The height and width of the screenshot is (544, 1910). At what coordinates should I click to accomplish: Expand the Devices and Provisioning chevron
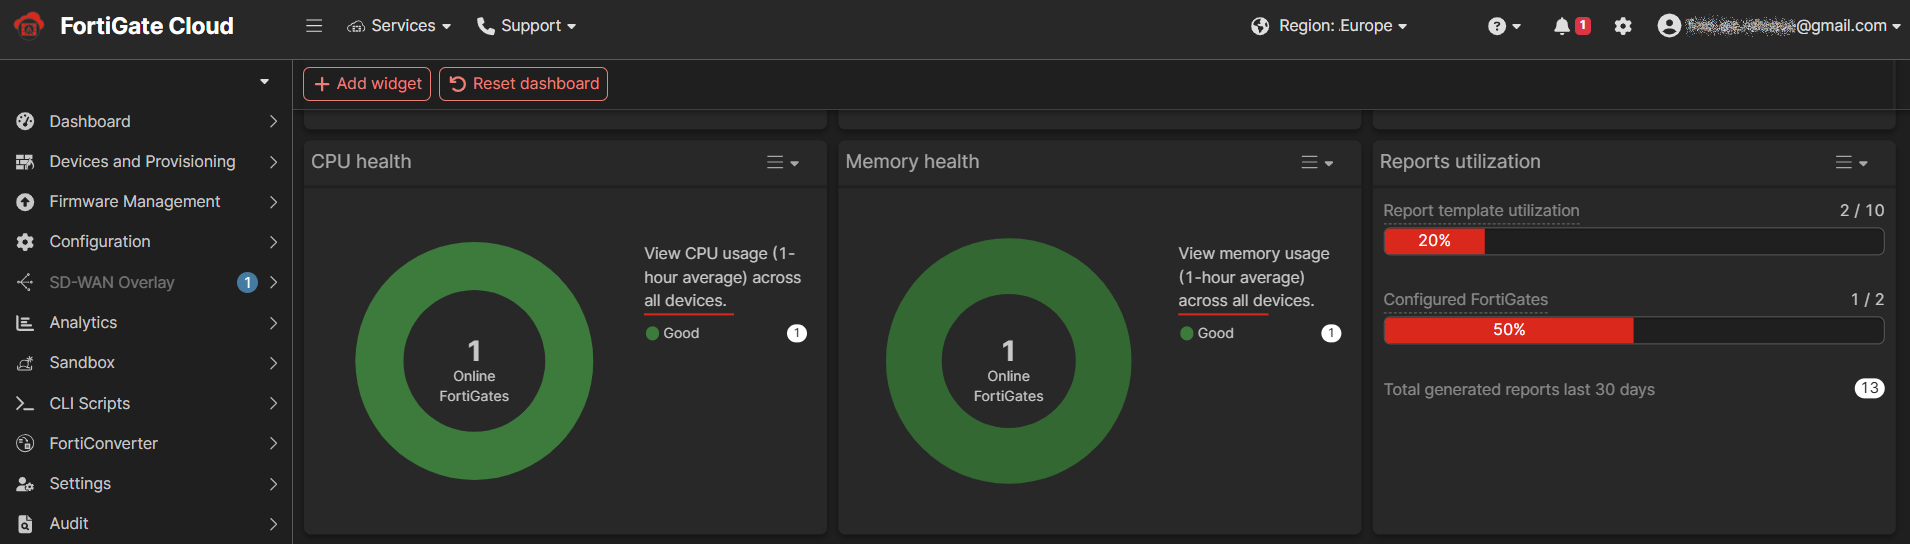pyautogui.click(x=273, y=162)
